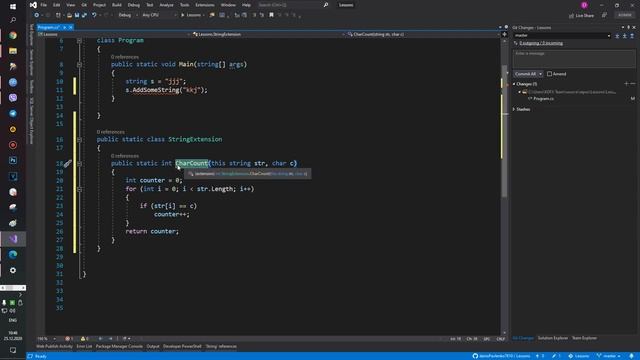Click the pin icon on Program.cs tab
This screenshot has width=640, height=360.
(x=64, y=27)
